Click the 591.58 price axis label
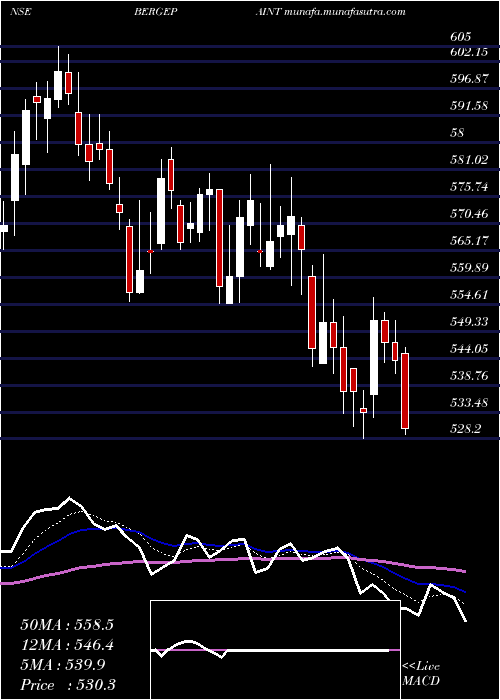 tap(469, 106)
